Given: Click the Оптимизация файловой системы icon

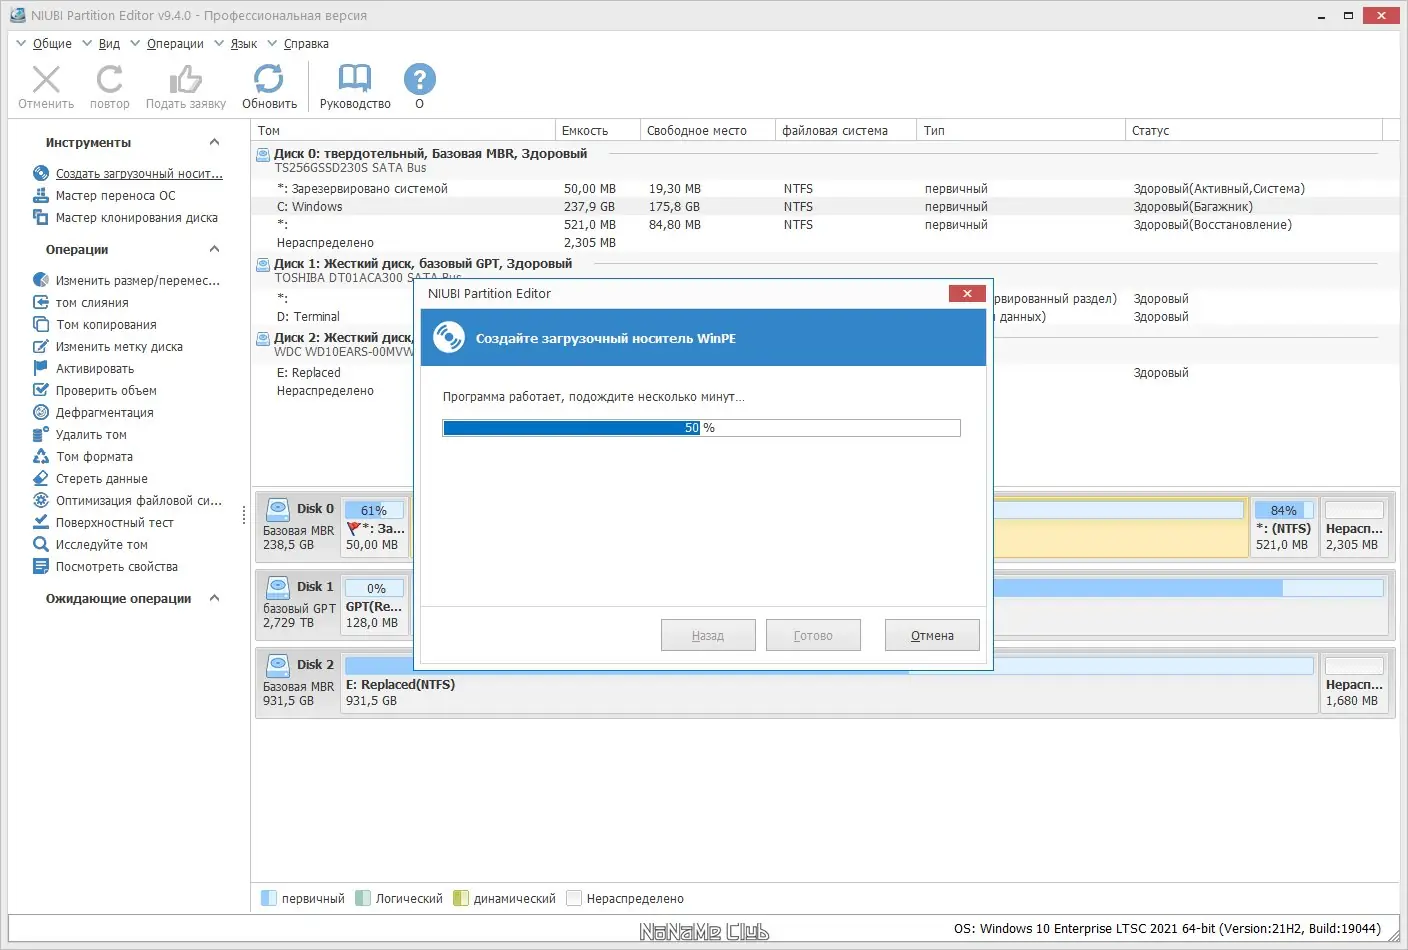Looking at the screenshot, I should click(x=41, y=500).
